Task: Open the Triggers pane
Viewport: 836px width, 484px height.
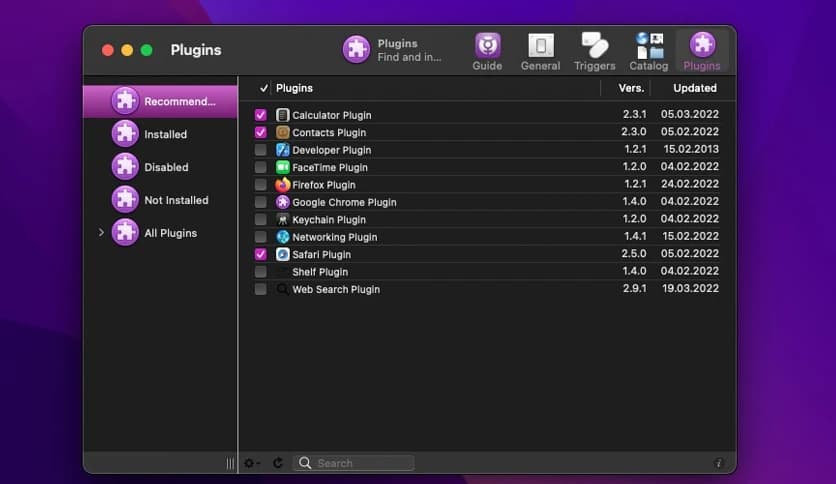Action: tap(594, 51)
